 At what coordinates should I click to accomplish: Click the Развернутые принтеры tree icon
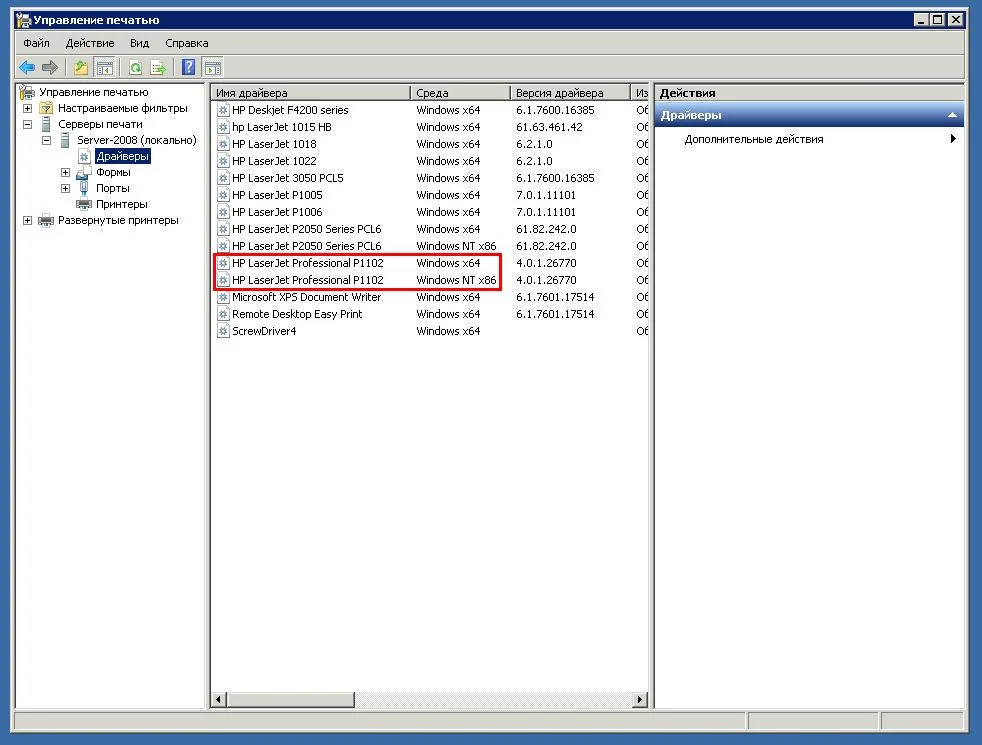46,220
